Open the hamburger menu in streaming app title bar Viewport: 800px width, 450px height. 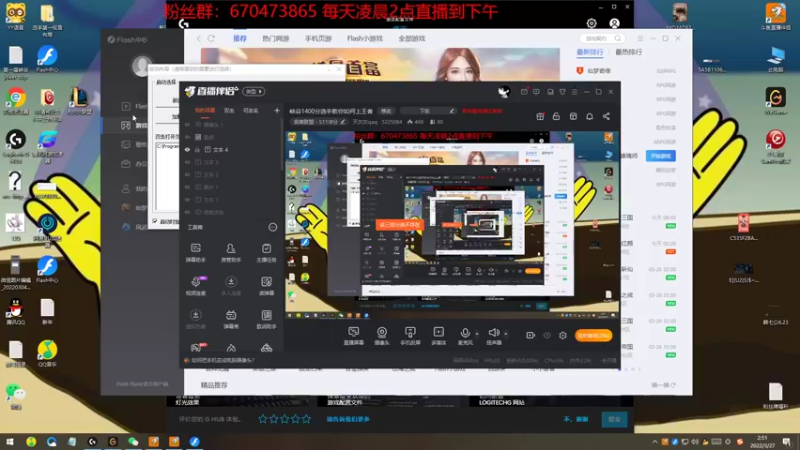tap(574, 92)
